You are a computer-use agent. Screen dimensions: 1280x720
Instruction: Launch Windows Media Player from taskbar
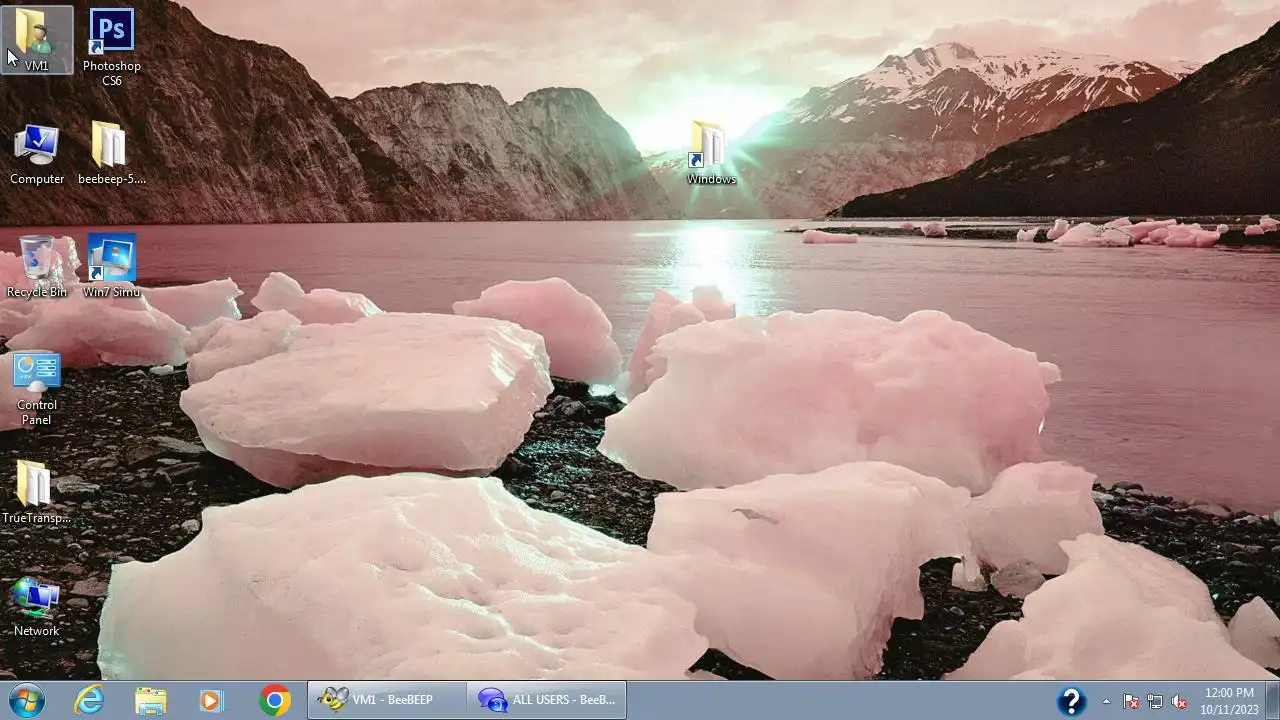[x=211, y=700]
